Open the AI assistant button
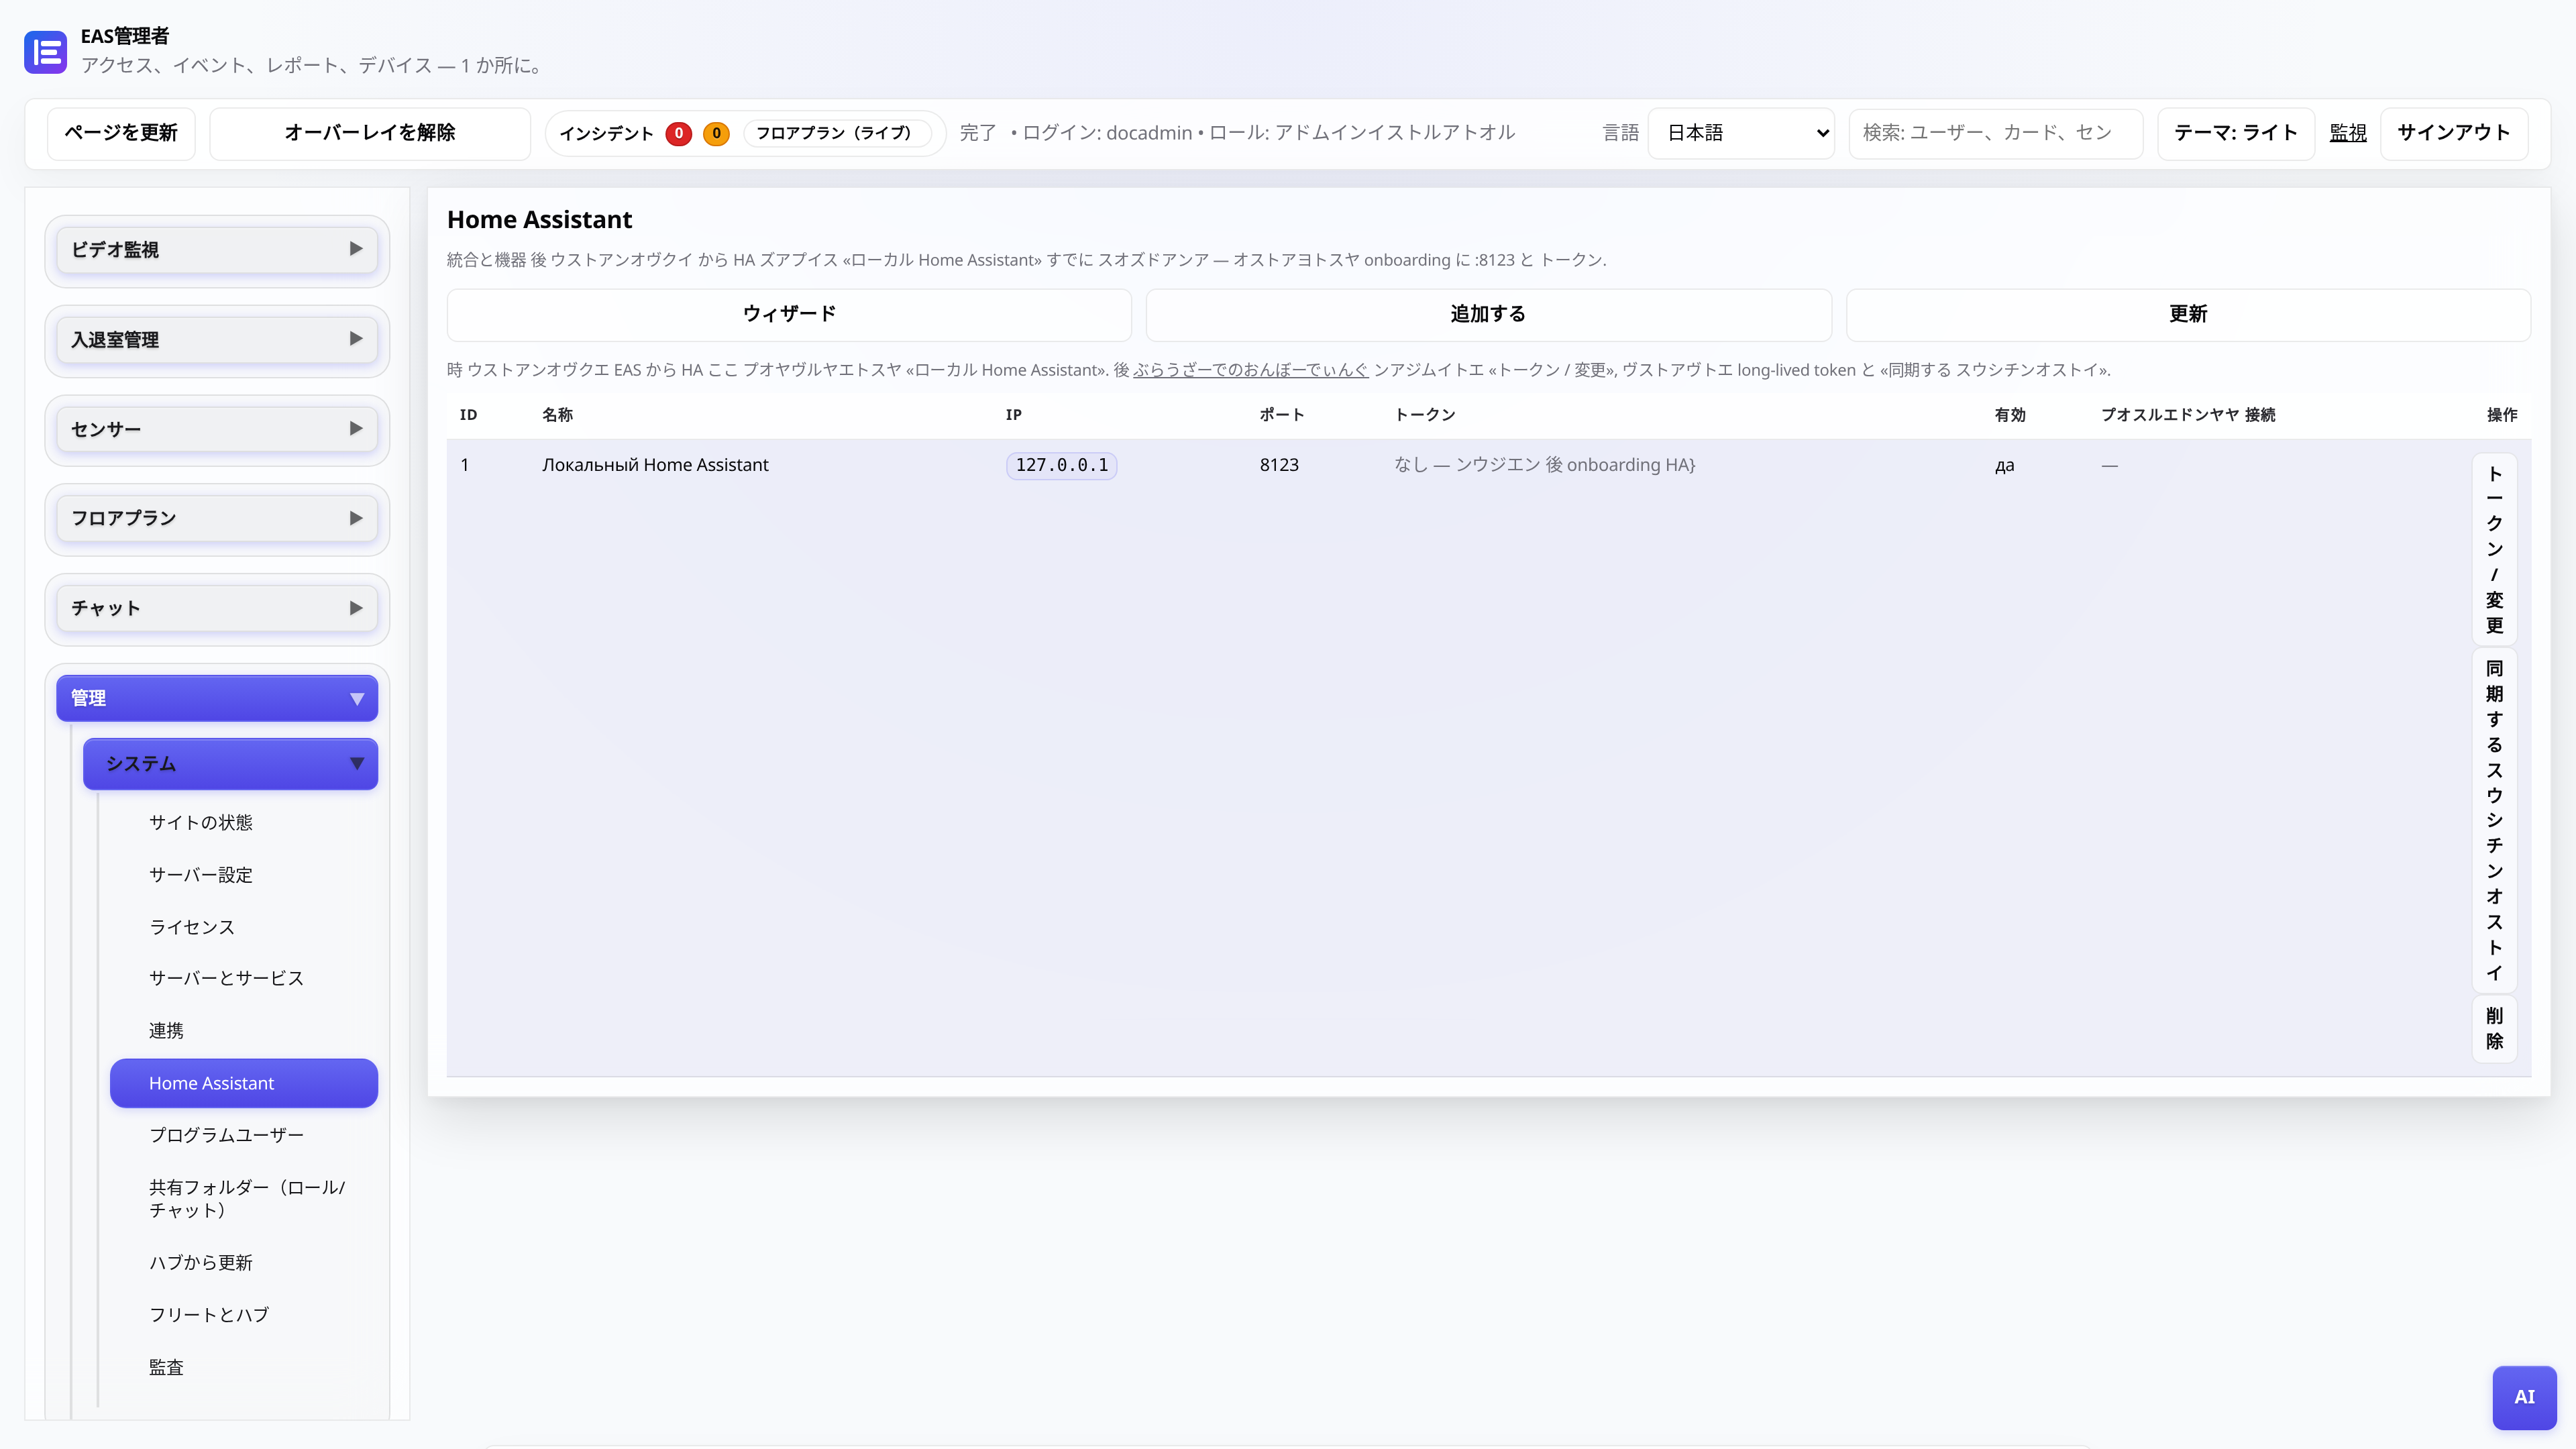Viewport: 2576px width, 1449px height. point(2524,1397)
